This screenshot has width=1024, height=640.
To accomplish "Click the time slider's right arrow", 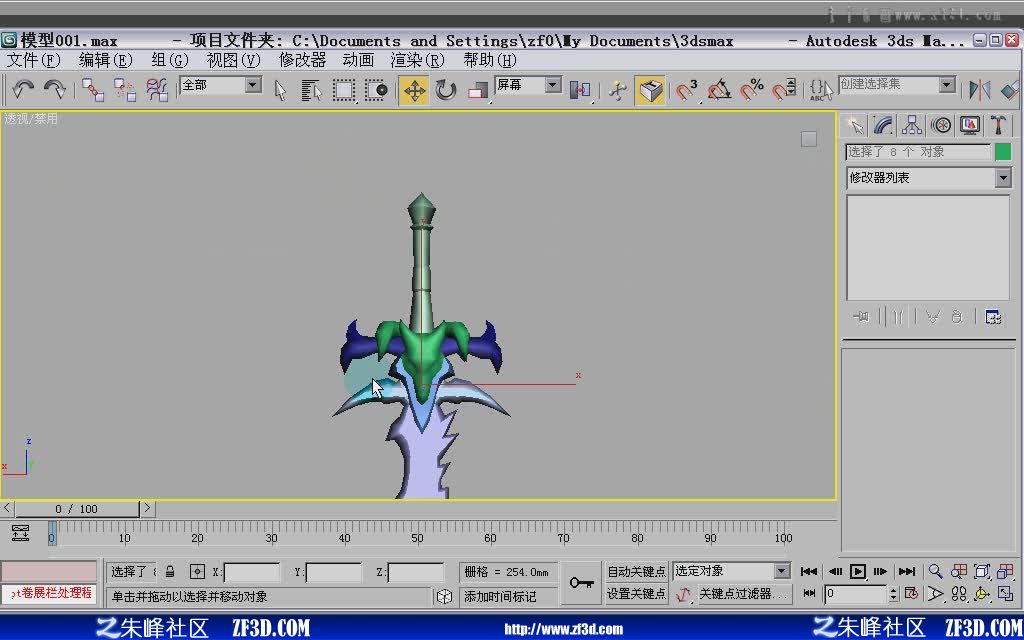I will tap(148, 507).
